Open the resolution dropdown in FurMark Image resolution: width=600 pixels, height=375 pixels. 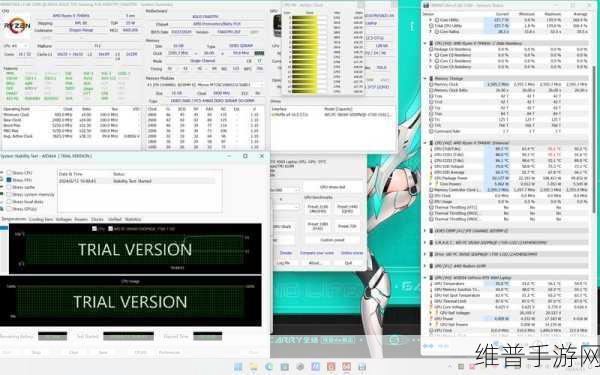pos(285,190)
